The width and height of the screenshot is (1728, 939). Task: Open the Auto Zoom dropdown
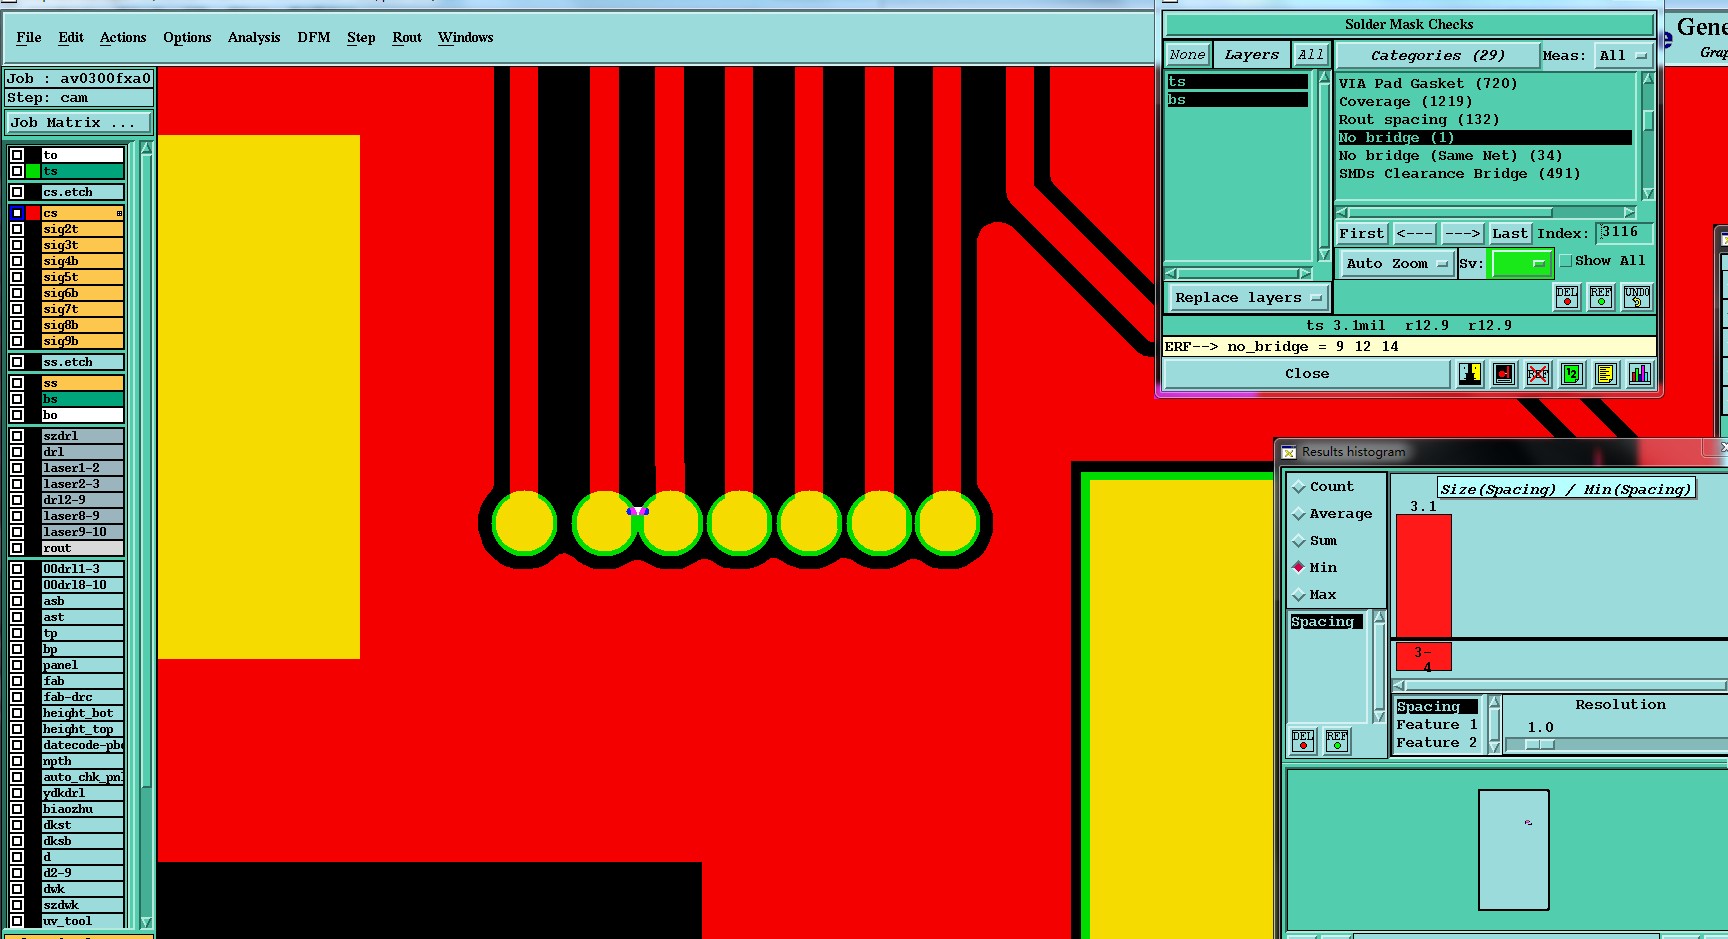pyautogui.click(x=1396, y=264)
